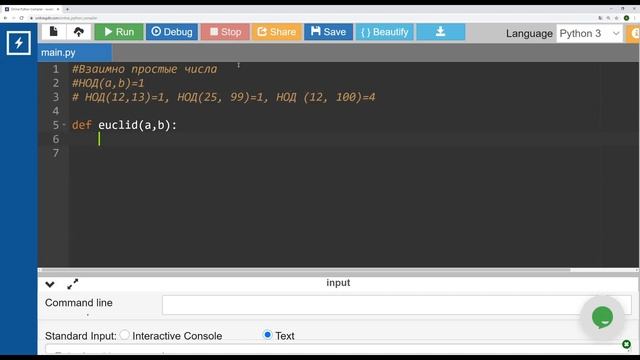Select the Interactive Console radio button
This screenshot has height=360, width=640.
coord(125,335)
